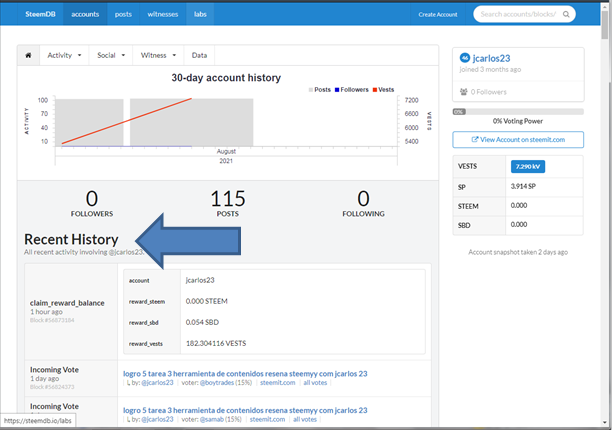
Task: Toggle the Posts legend marker in chart
Action: click(x=311, y=90)
